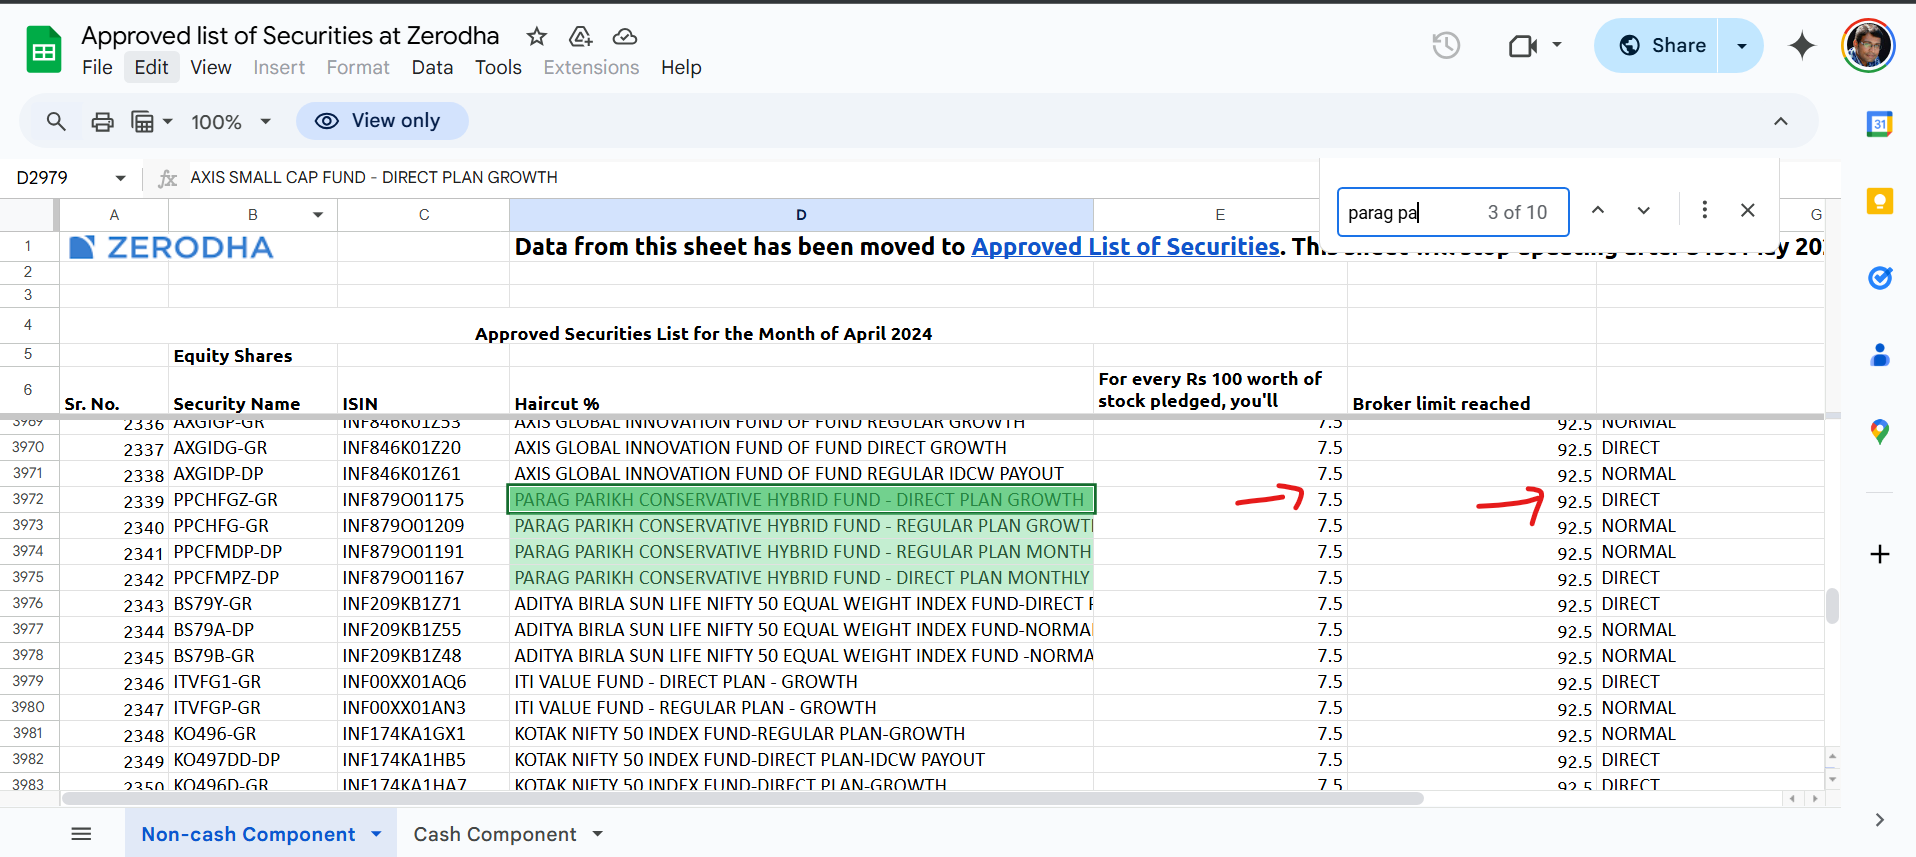1916x857 pixels.
Task: Open version history clock icon
Action: tap(1445, 46)
